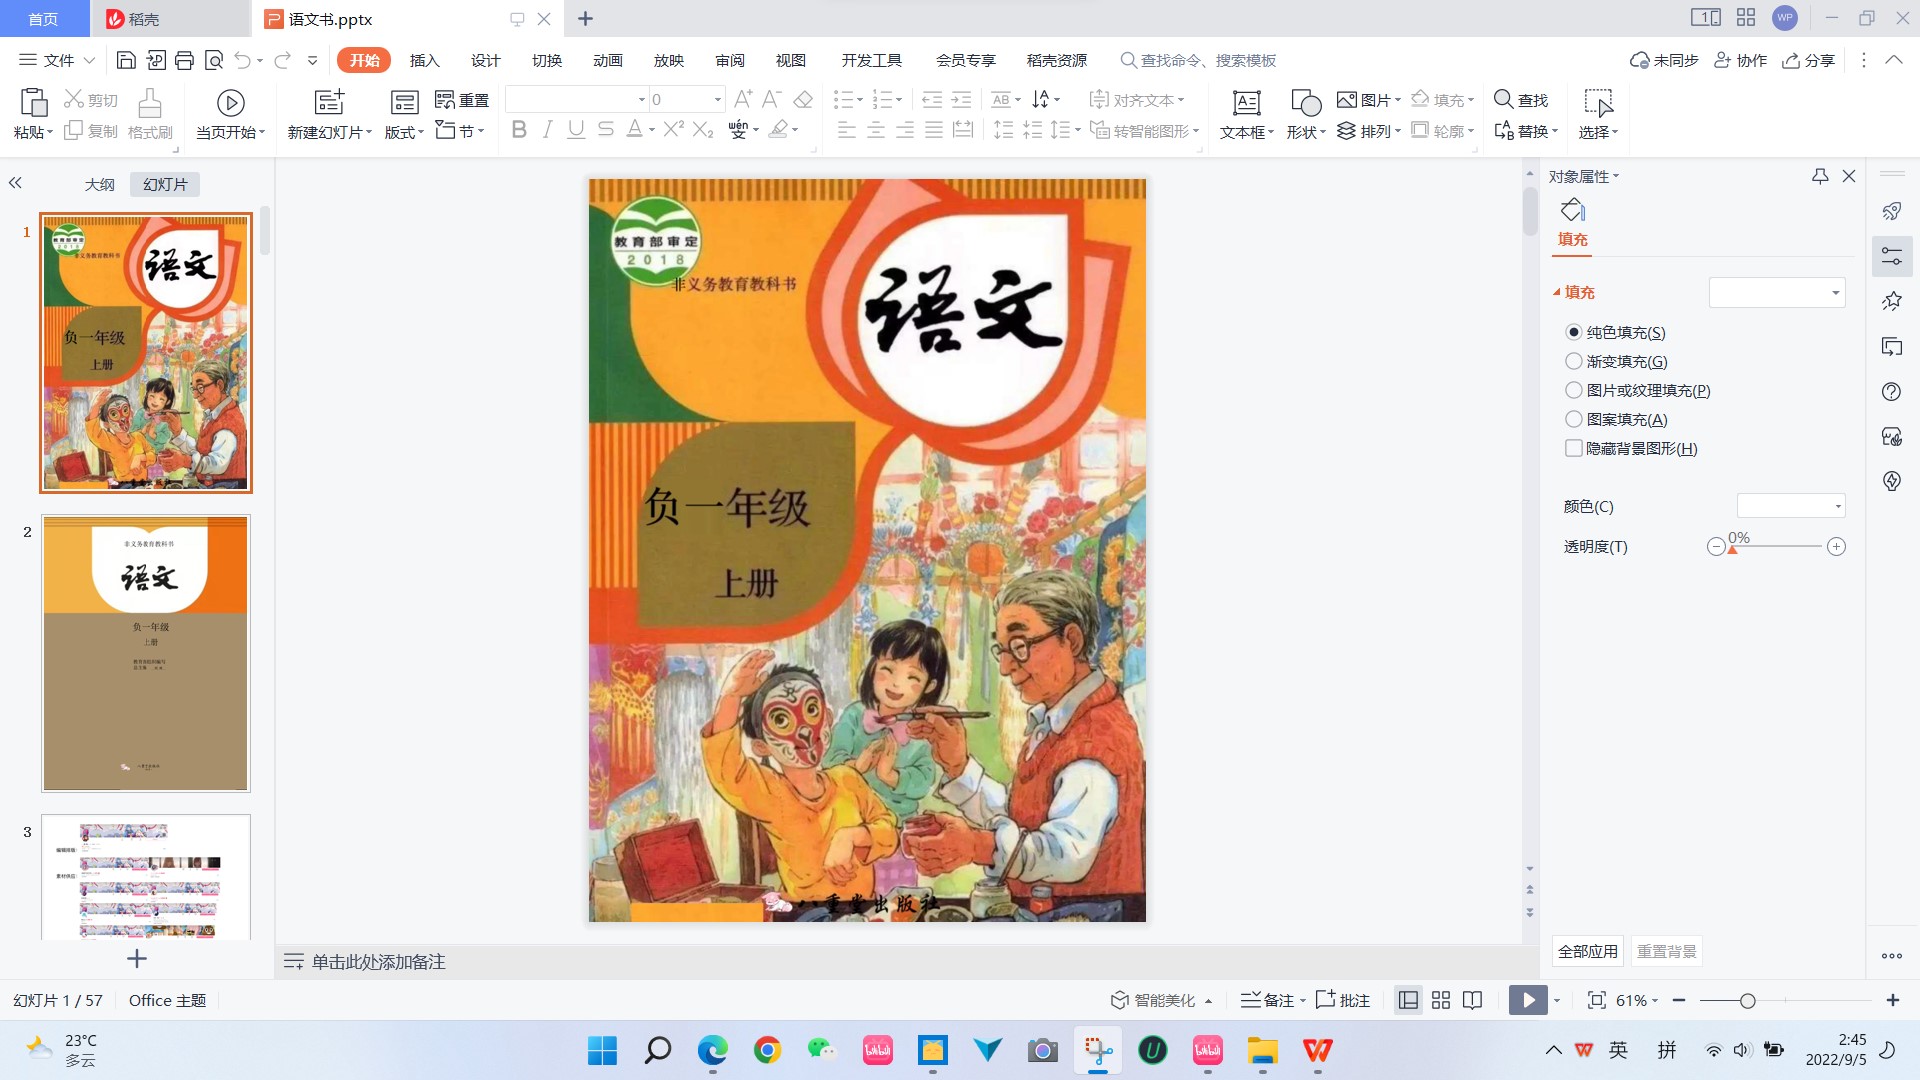Open the 动画 ribbon tab
Viewport: 1920px width, 1080px height.
(x=607, y=60)
